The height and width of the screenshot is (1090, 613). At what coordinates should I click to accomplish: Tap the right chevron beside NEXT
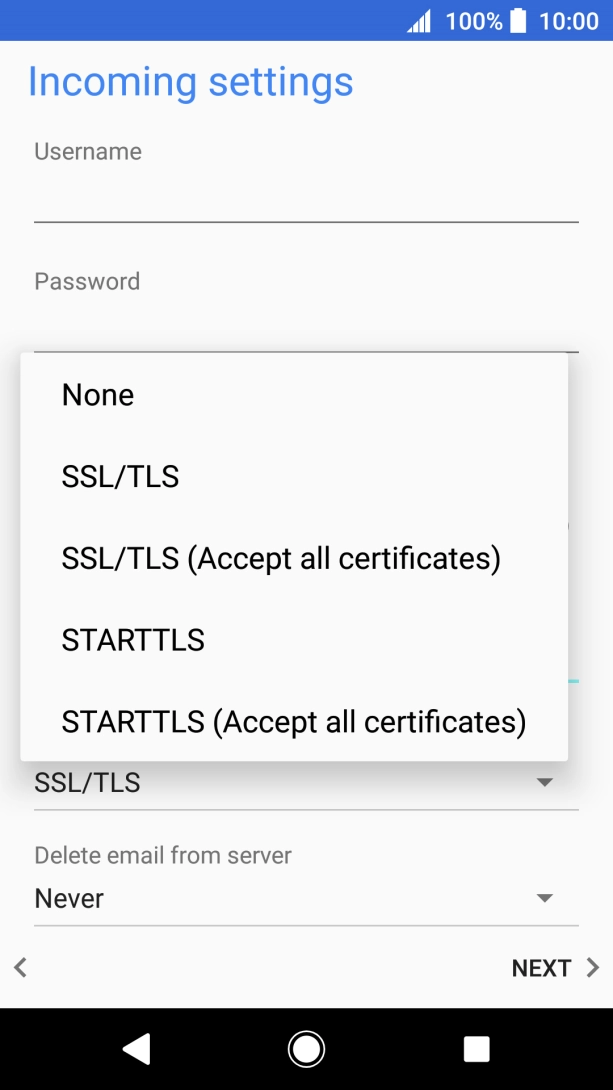[x=592, y=967]
